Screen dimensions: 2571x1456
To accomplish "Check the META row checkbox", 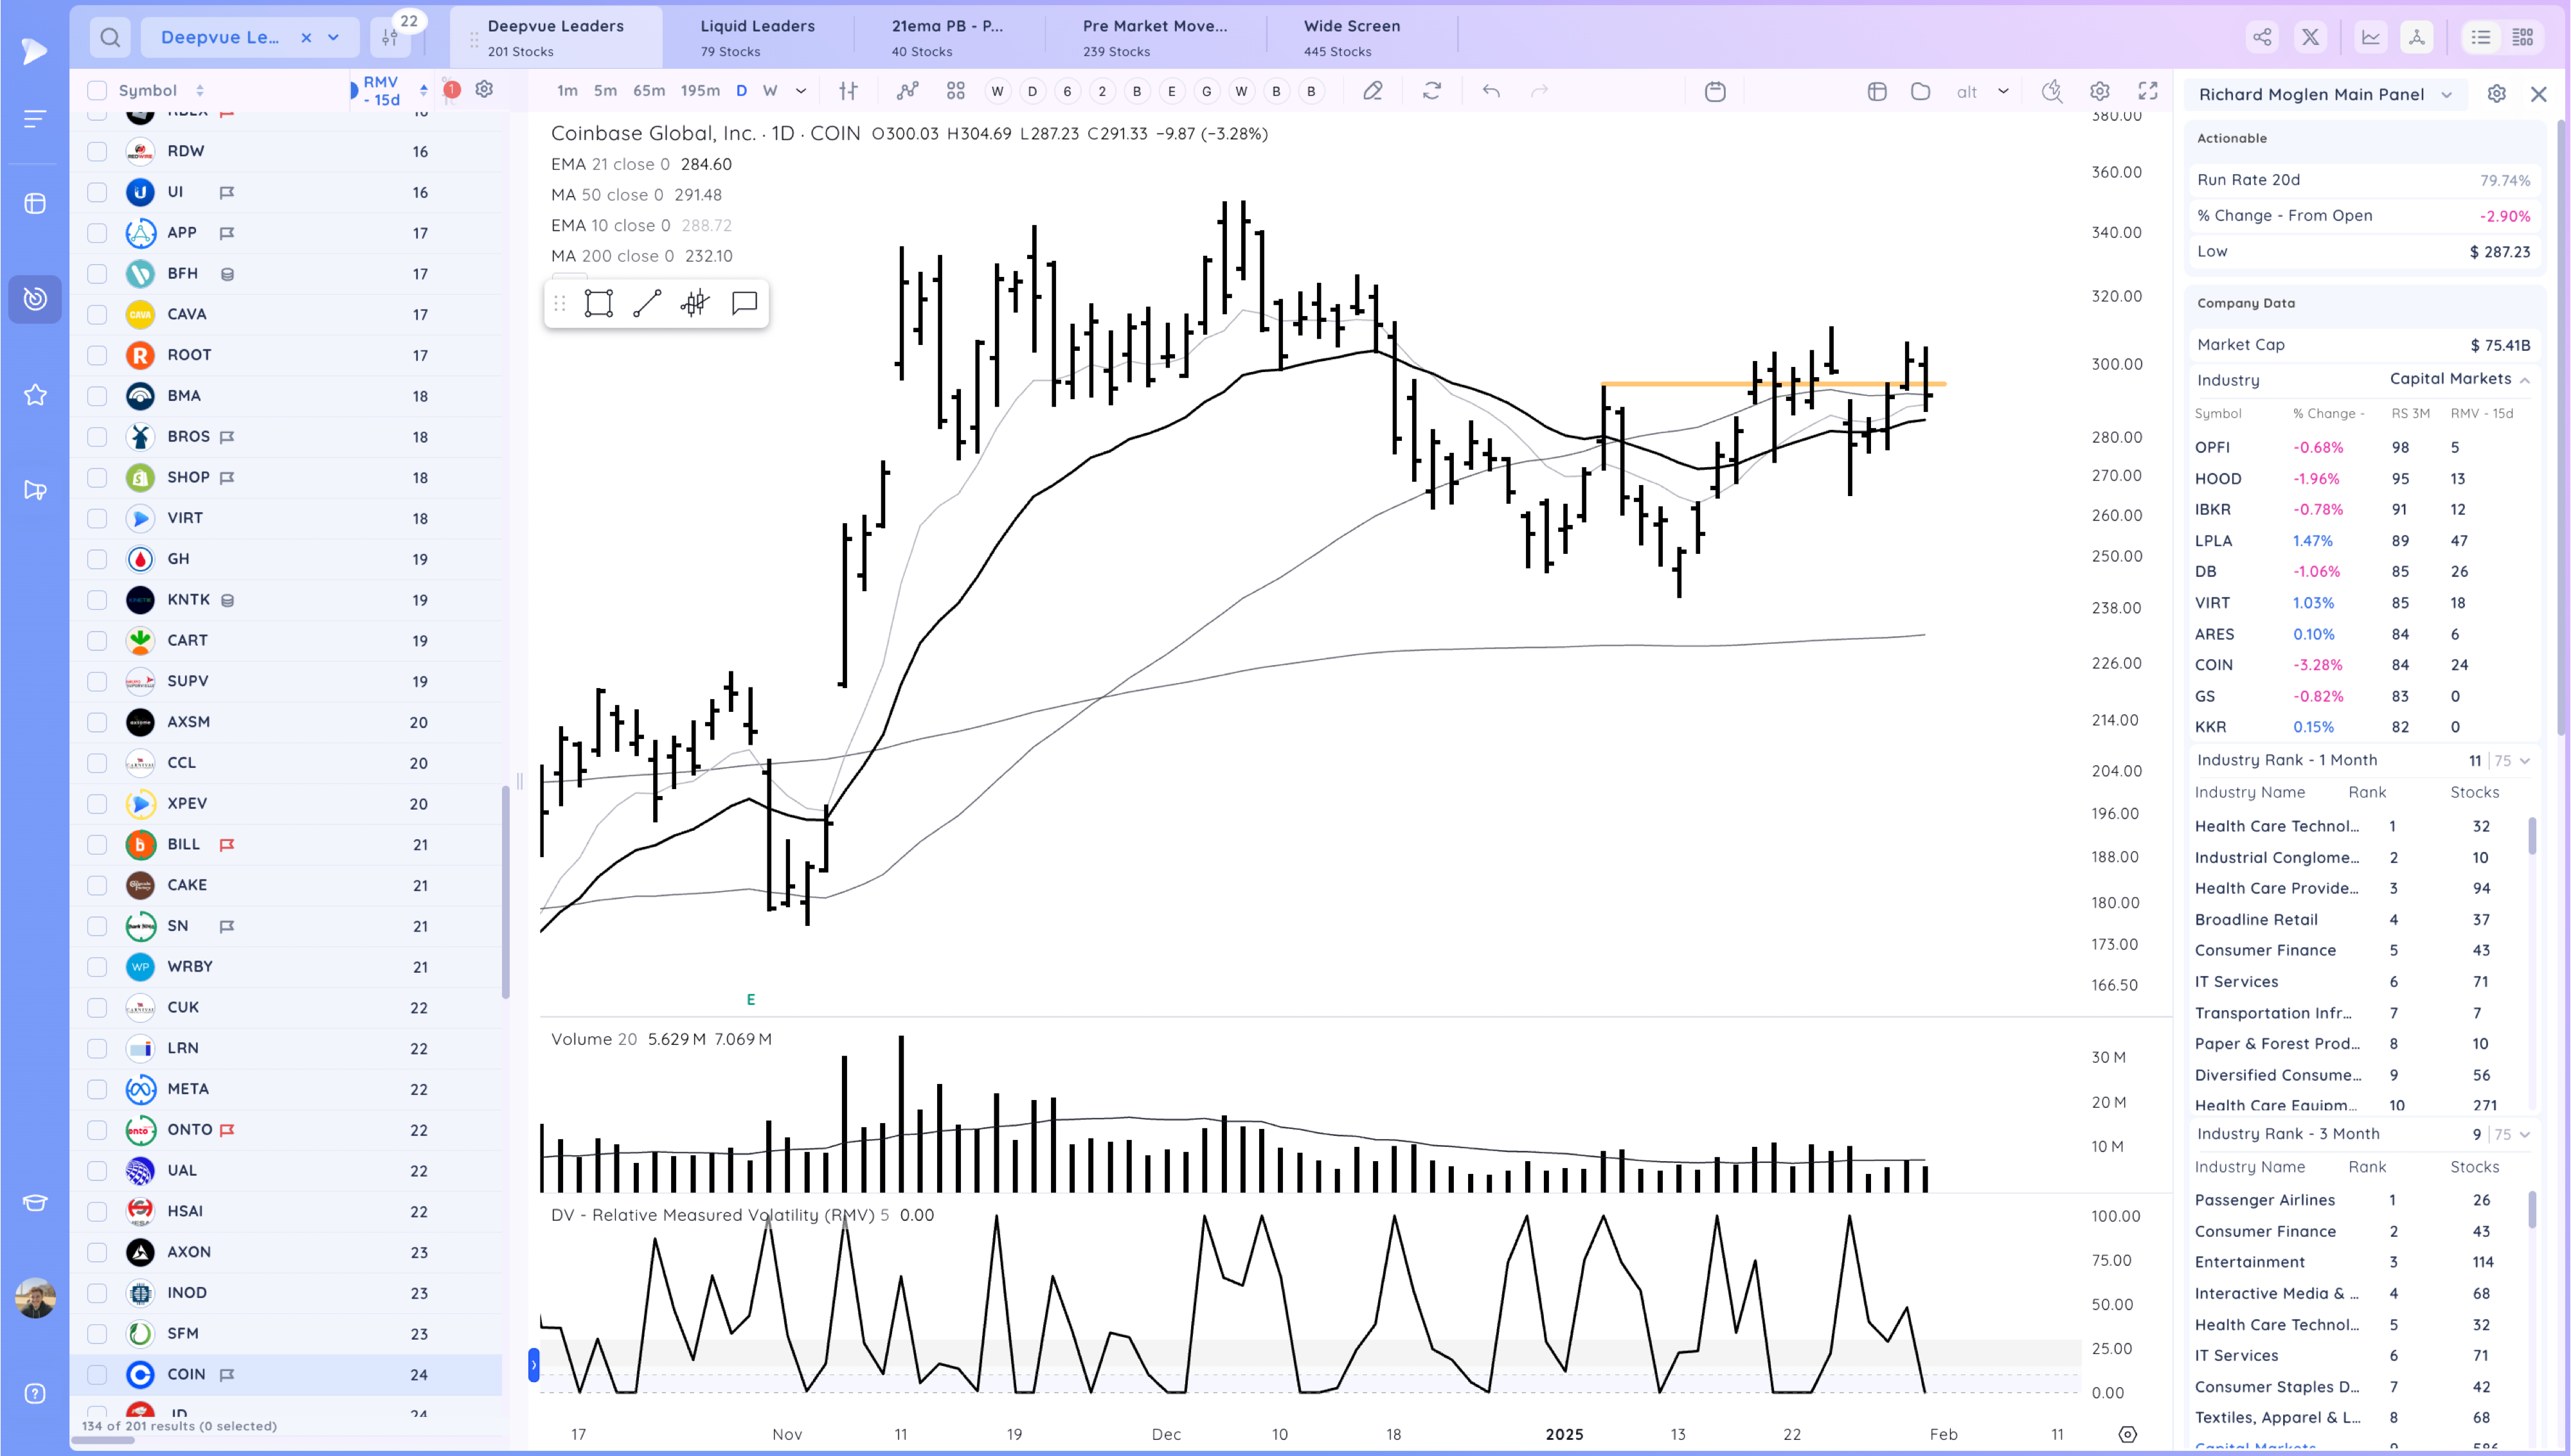I will [x=97, y=1089].
